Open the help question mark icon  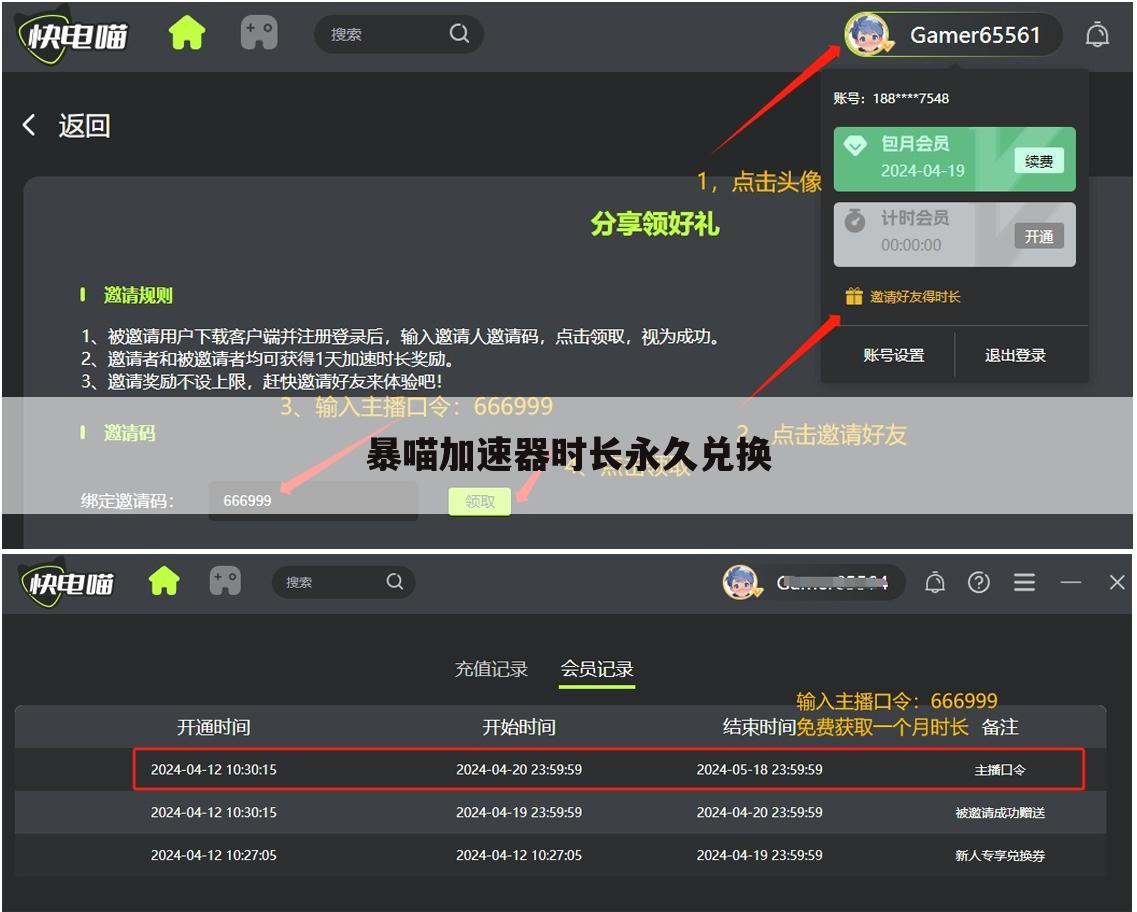tap(979, 582)
